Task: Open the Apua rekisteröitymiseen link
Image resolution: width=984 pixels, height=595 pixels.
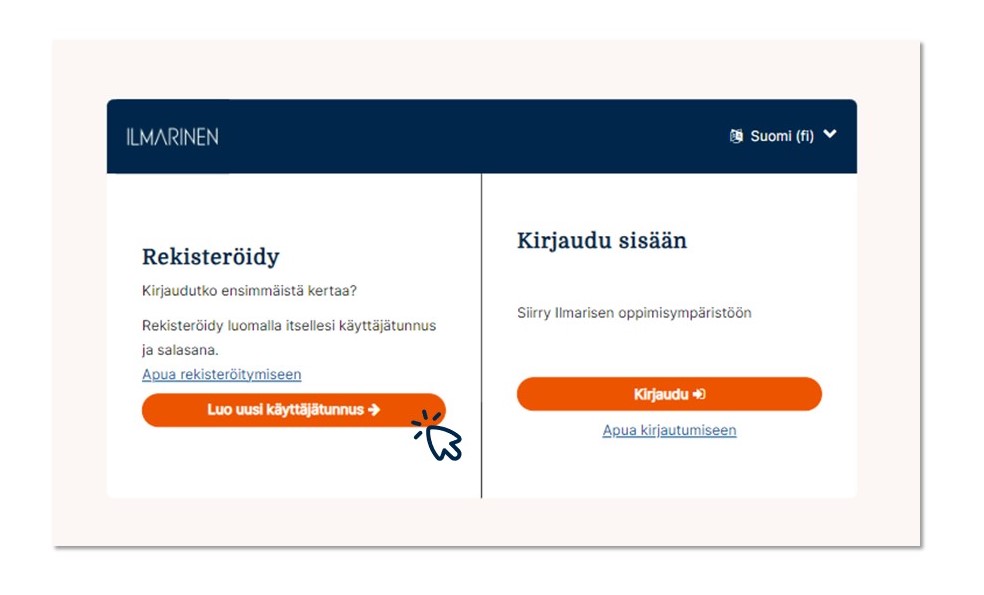Action: (x=221, y=374)
